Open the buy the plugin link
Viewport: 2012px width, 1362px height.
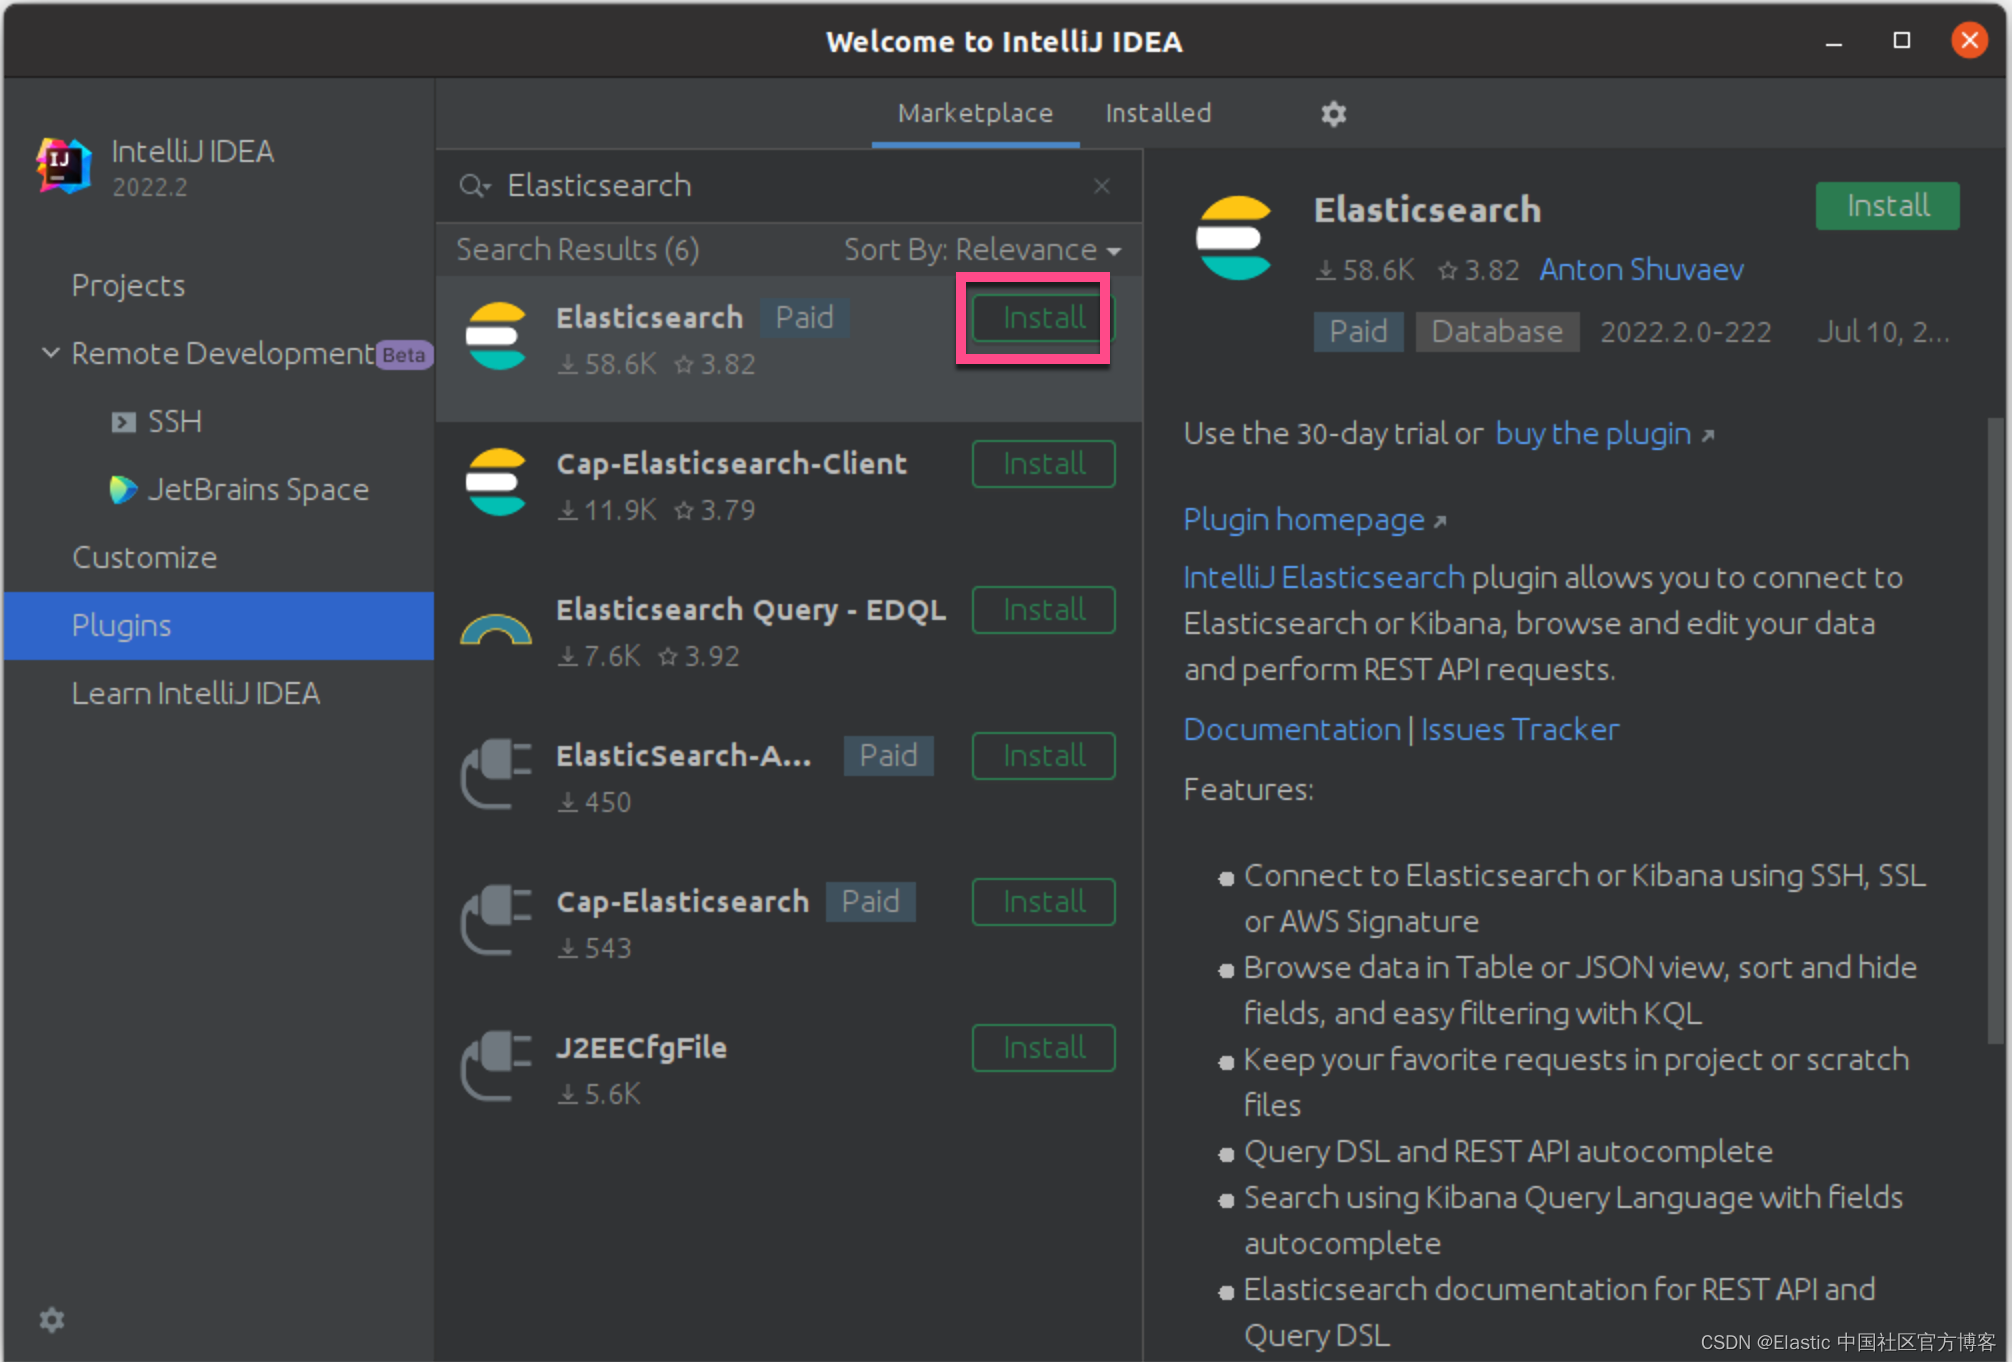[x=1593, y=434]
